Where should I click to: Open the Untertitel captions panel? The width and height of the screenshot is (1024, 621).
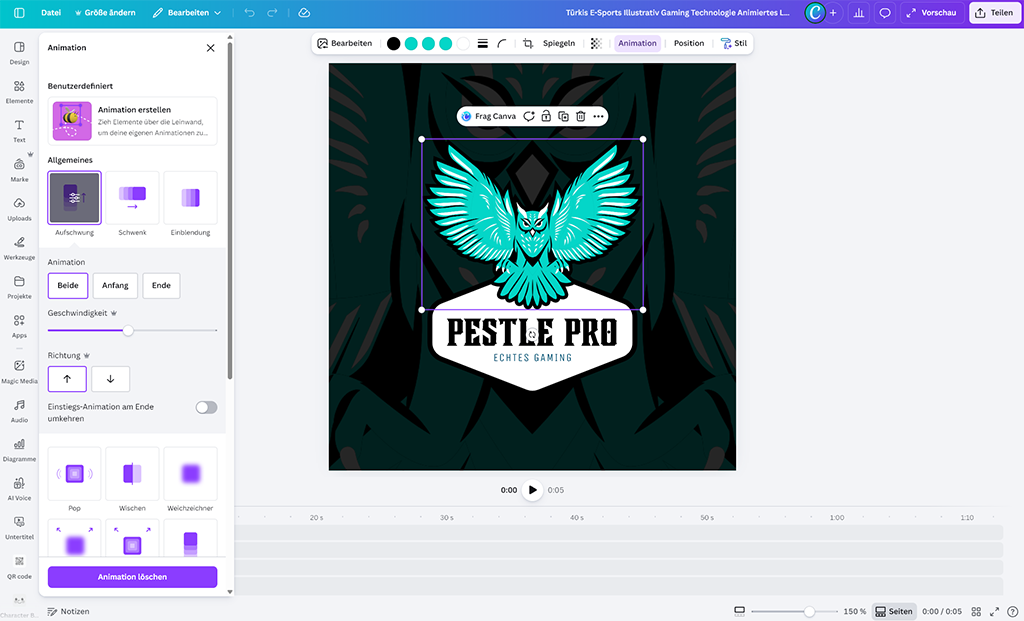pyautogui.click(x=19, y=528)
